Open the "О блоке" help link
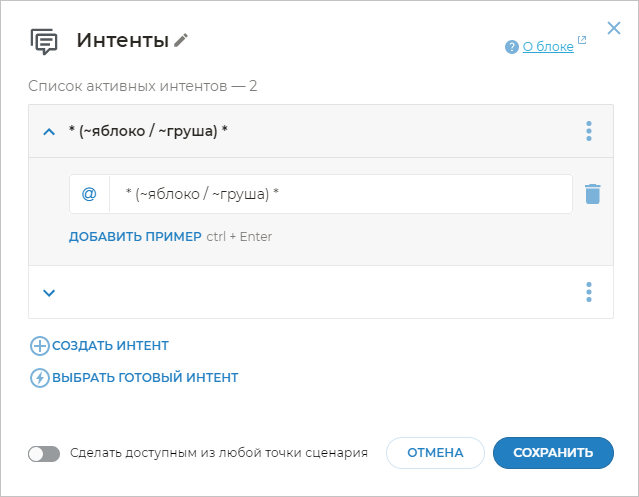 point(549,46)
